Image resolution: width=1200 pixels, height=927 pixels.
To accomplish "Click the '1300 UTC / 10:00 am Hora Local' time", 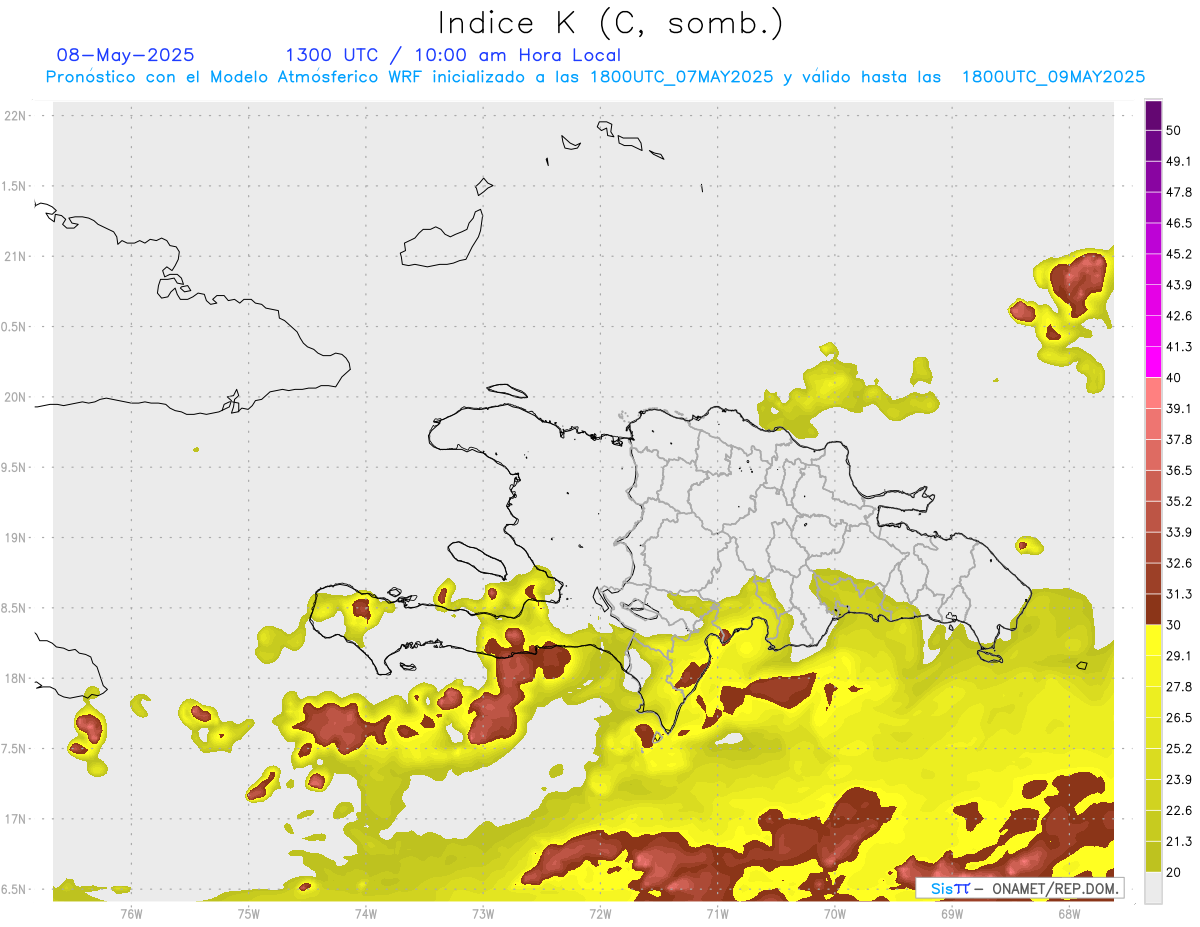I will tap(453, 55).
